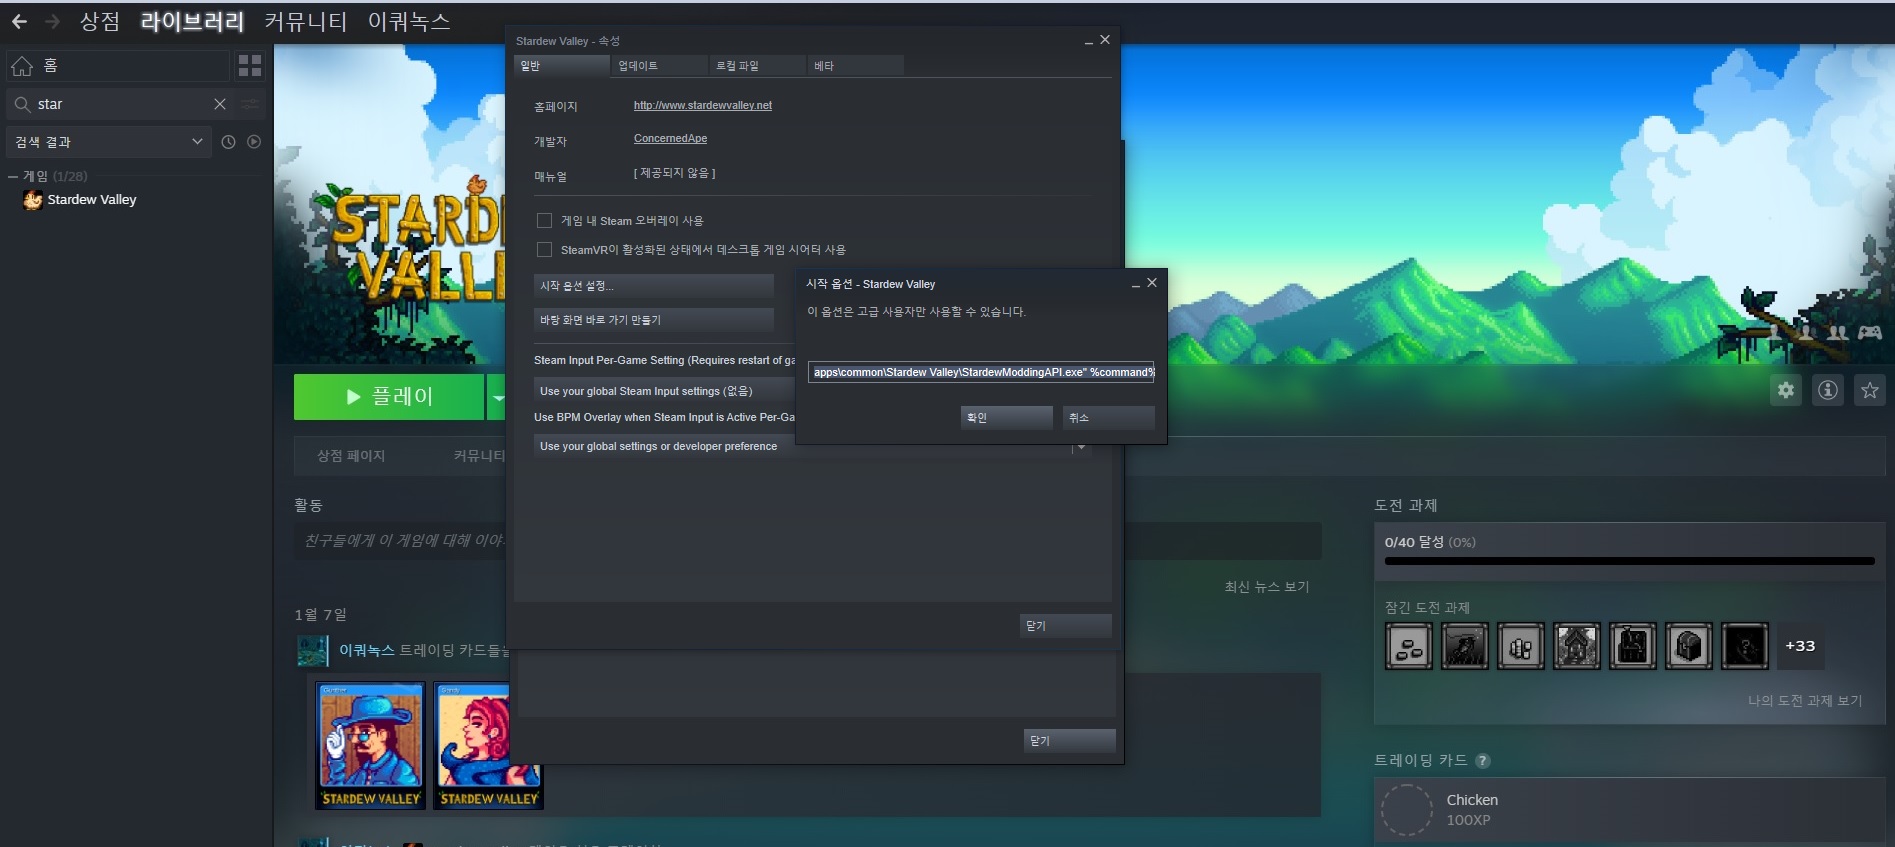1895x847 pixels.
Task: Open the Home icon in the sidebar
Action: click(22, 66)
